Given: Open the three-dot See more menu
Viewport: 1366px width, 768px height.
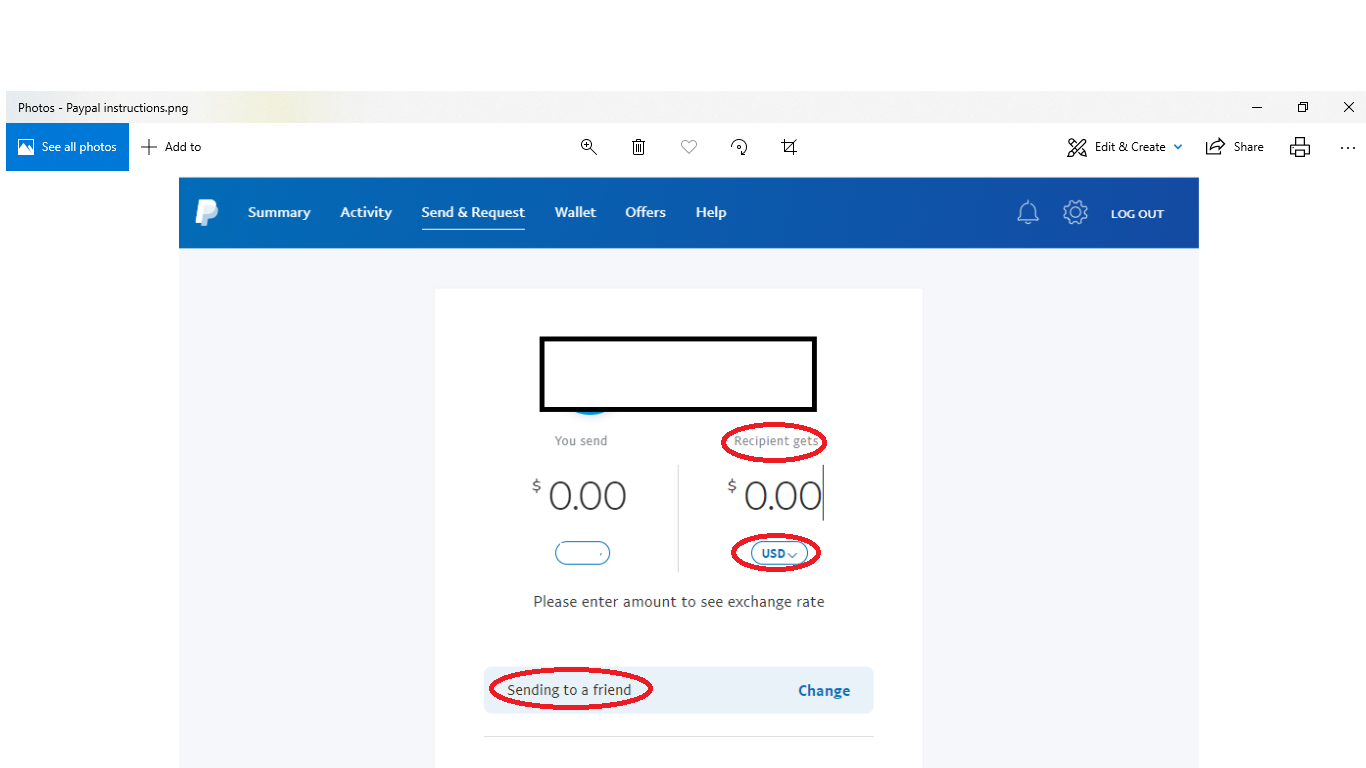Looking at the screenshot, I should [x=1348, y=147].
